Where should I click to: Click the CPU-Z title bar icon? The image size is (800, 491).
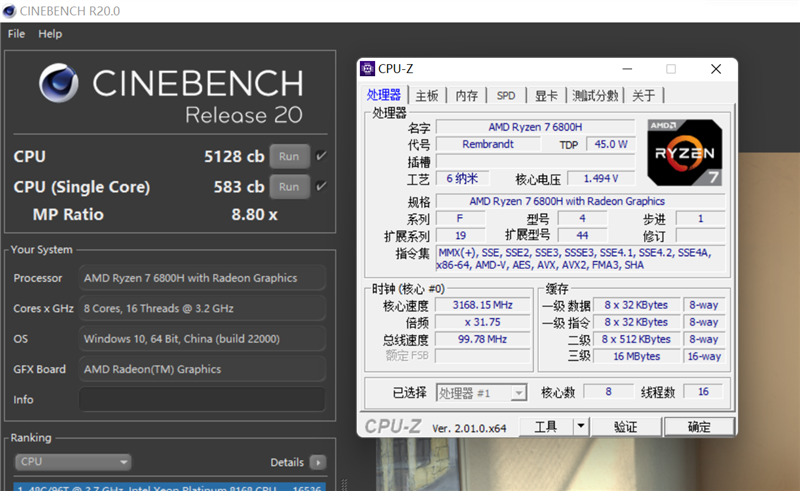pyautogui.click(x=367, y=68)
